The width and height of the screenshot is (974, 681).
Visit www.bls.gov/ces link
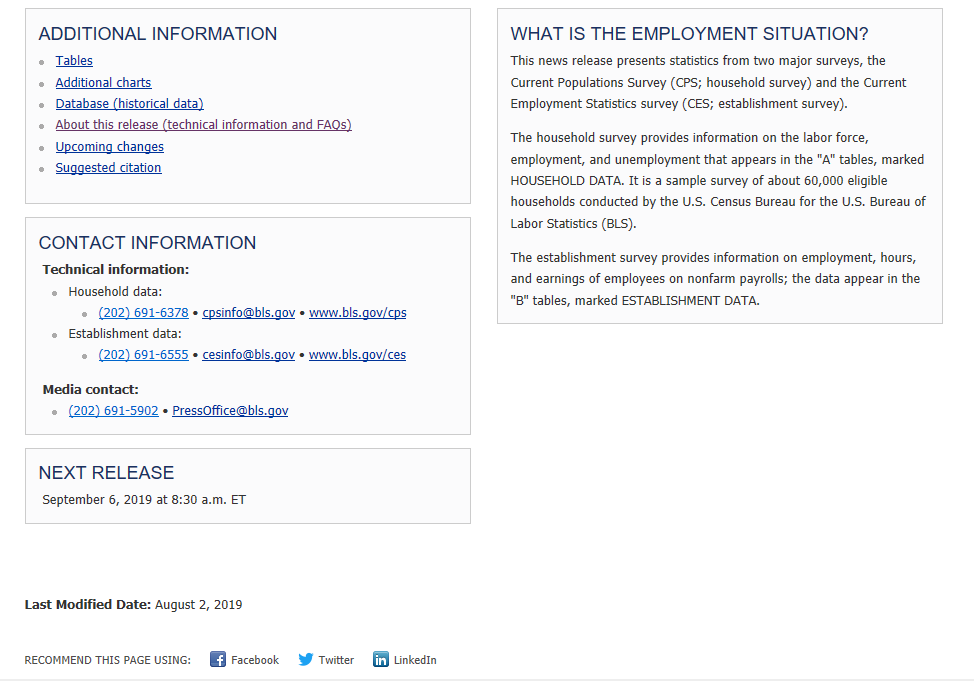pyautogui.click(x=357, y=355)
